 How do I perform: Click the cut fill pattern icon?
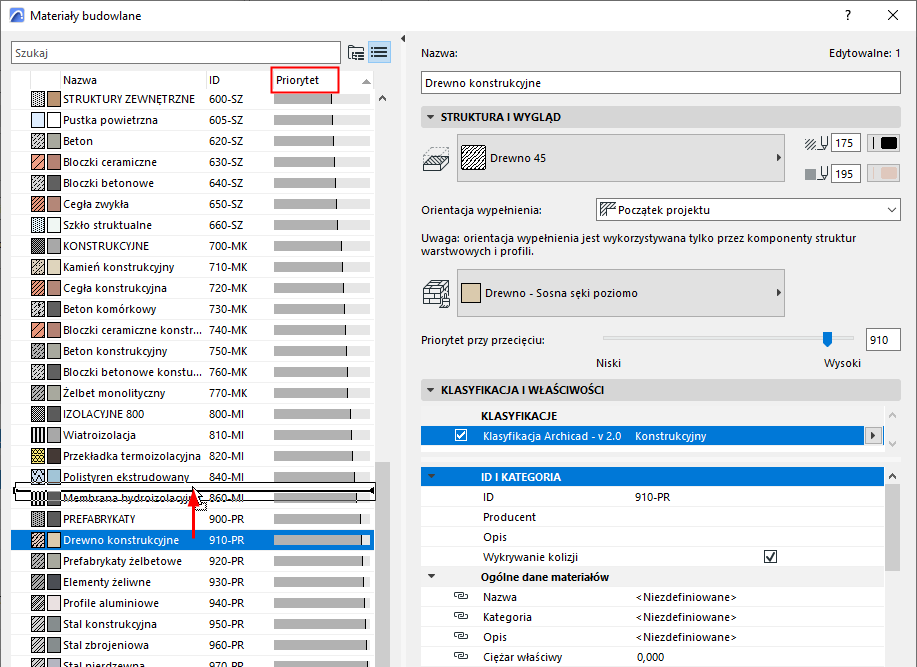[x=436, y=158]
